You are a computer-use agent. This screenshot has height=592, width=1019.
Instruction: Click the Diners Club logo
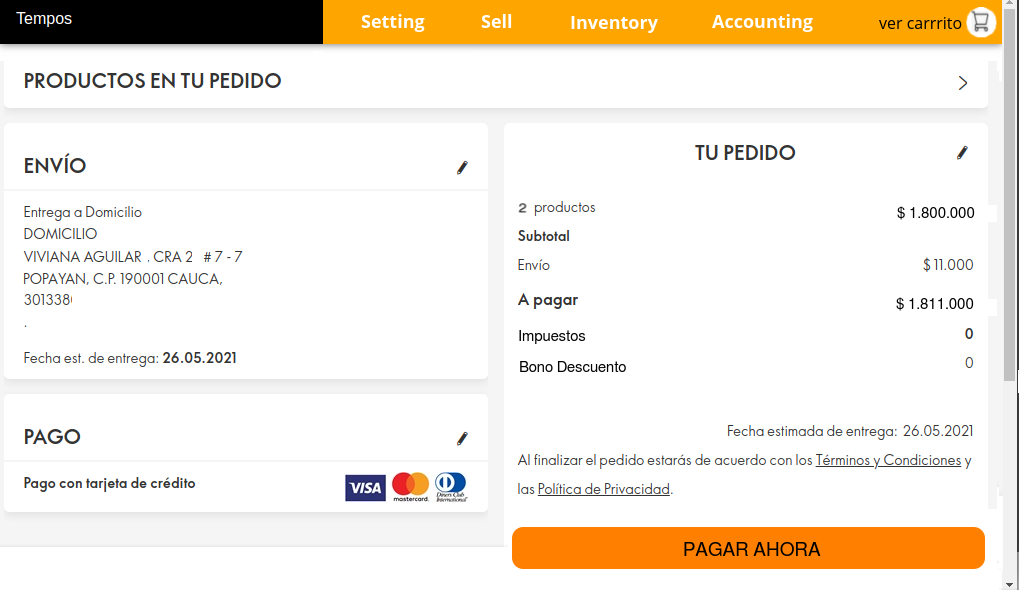451,487
